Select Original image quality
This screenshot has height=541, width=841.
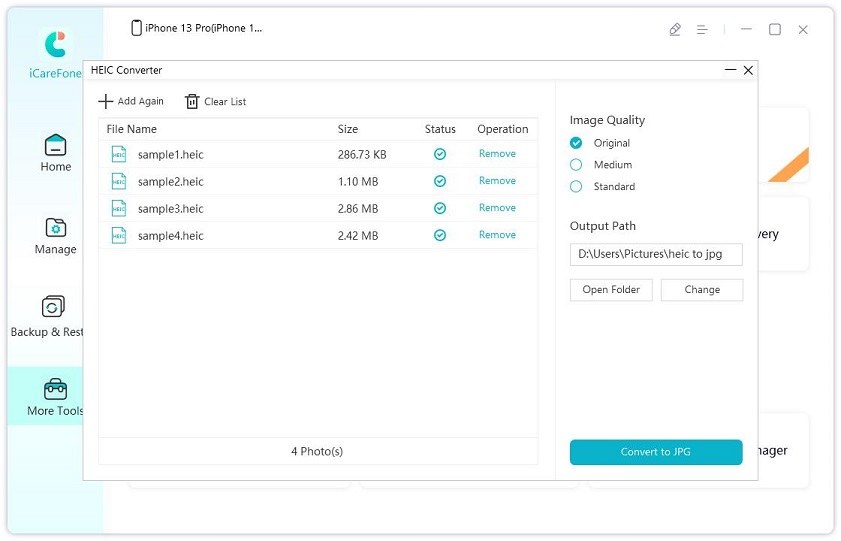pyautogui.click(x=576, y=143)
